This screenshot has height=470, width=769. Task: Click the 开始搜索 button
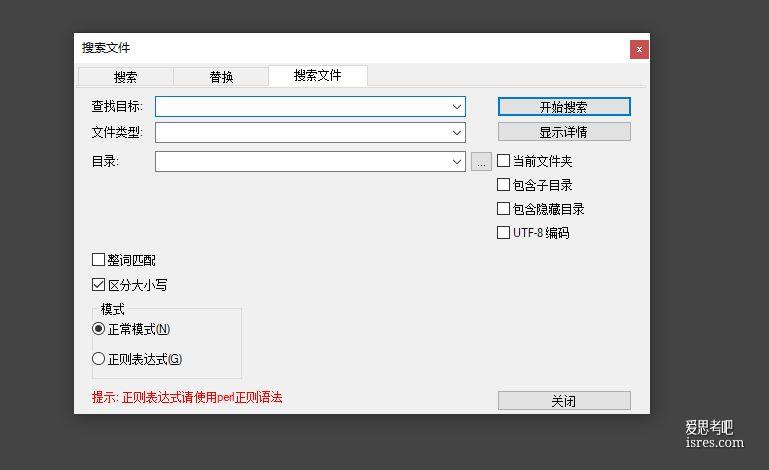tap(564, 106)
